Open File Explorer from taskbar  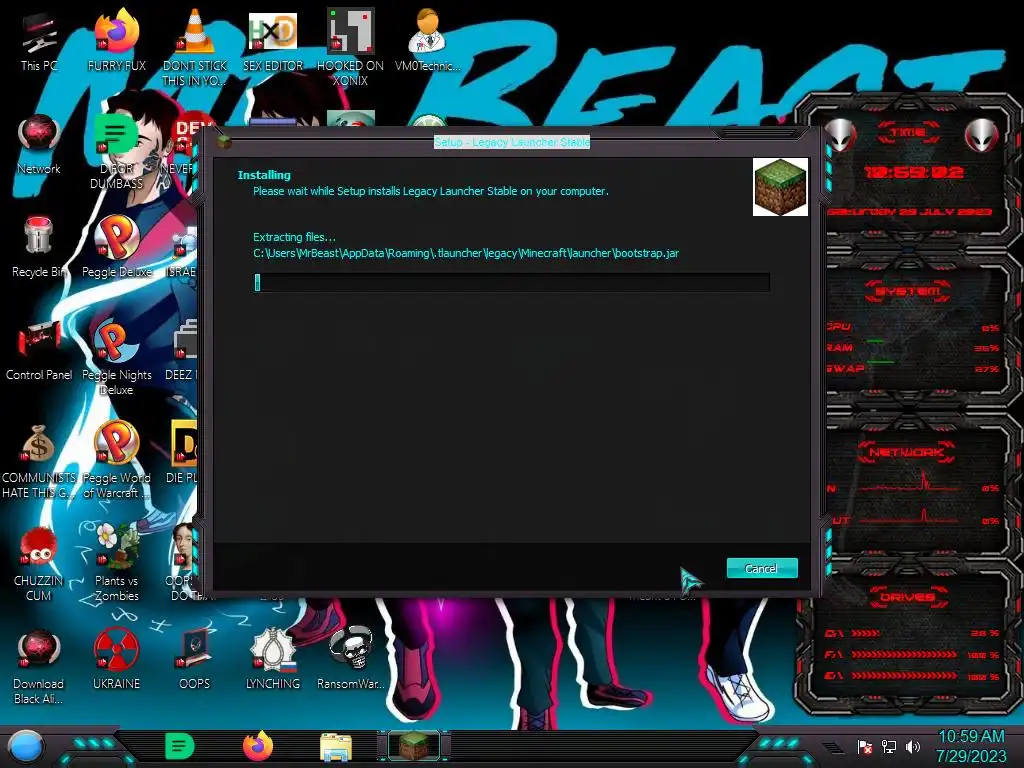pos(336,747)
